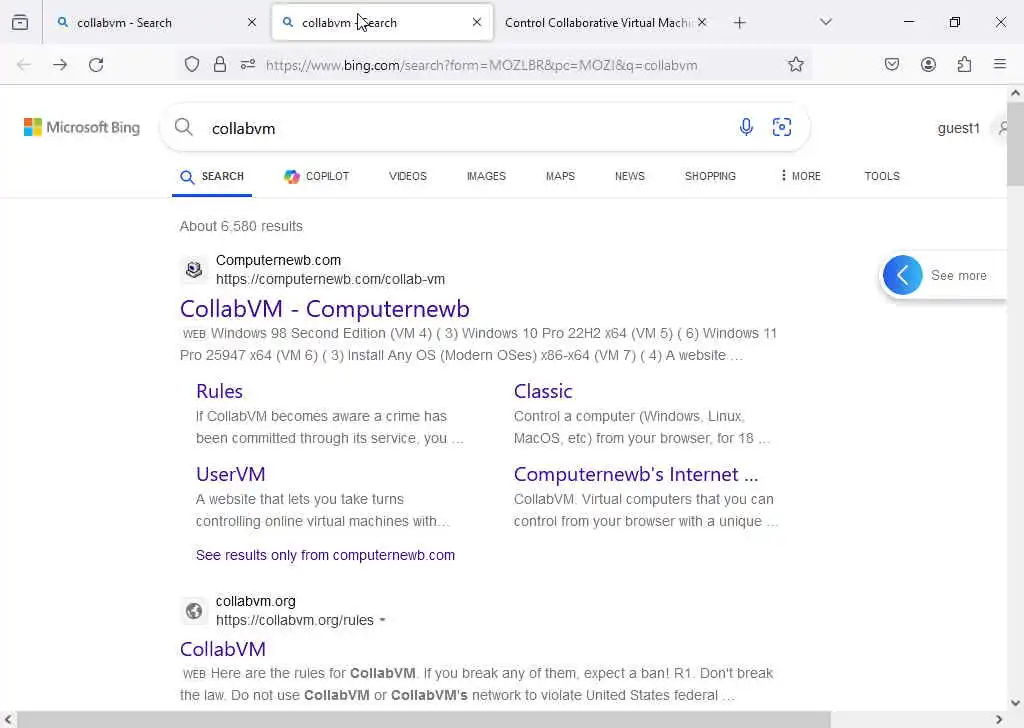Open the CollabVM collabvm.org result title
Image resolution: width=1024 pixels, height=728 pixels.
coord(223,649)
